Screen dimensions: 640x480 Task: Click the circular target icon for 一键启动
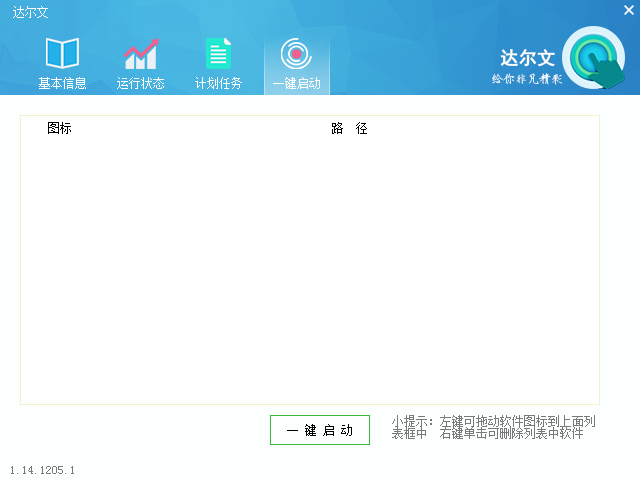(x=296, y=53)
